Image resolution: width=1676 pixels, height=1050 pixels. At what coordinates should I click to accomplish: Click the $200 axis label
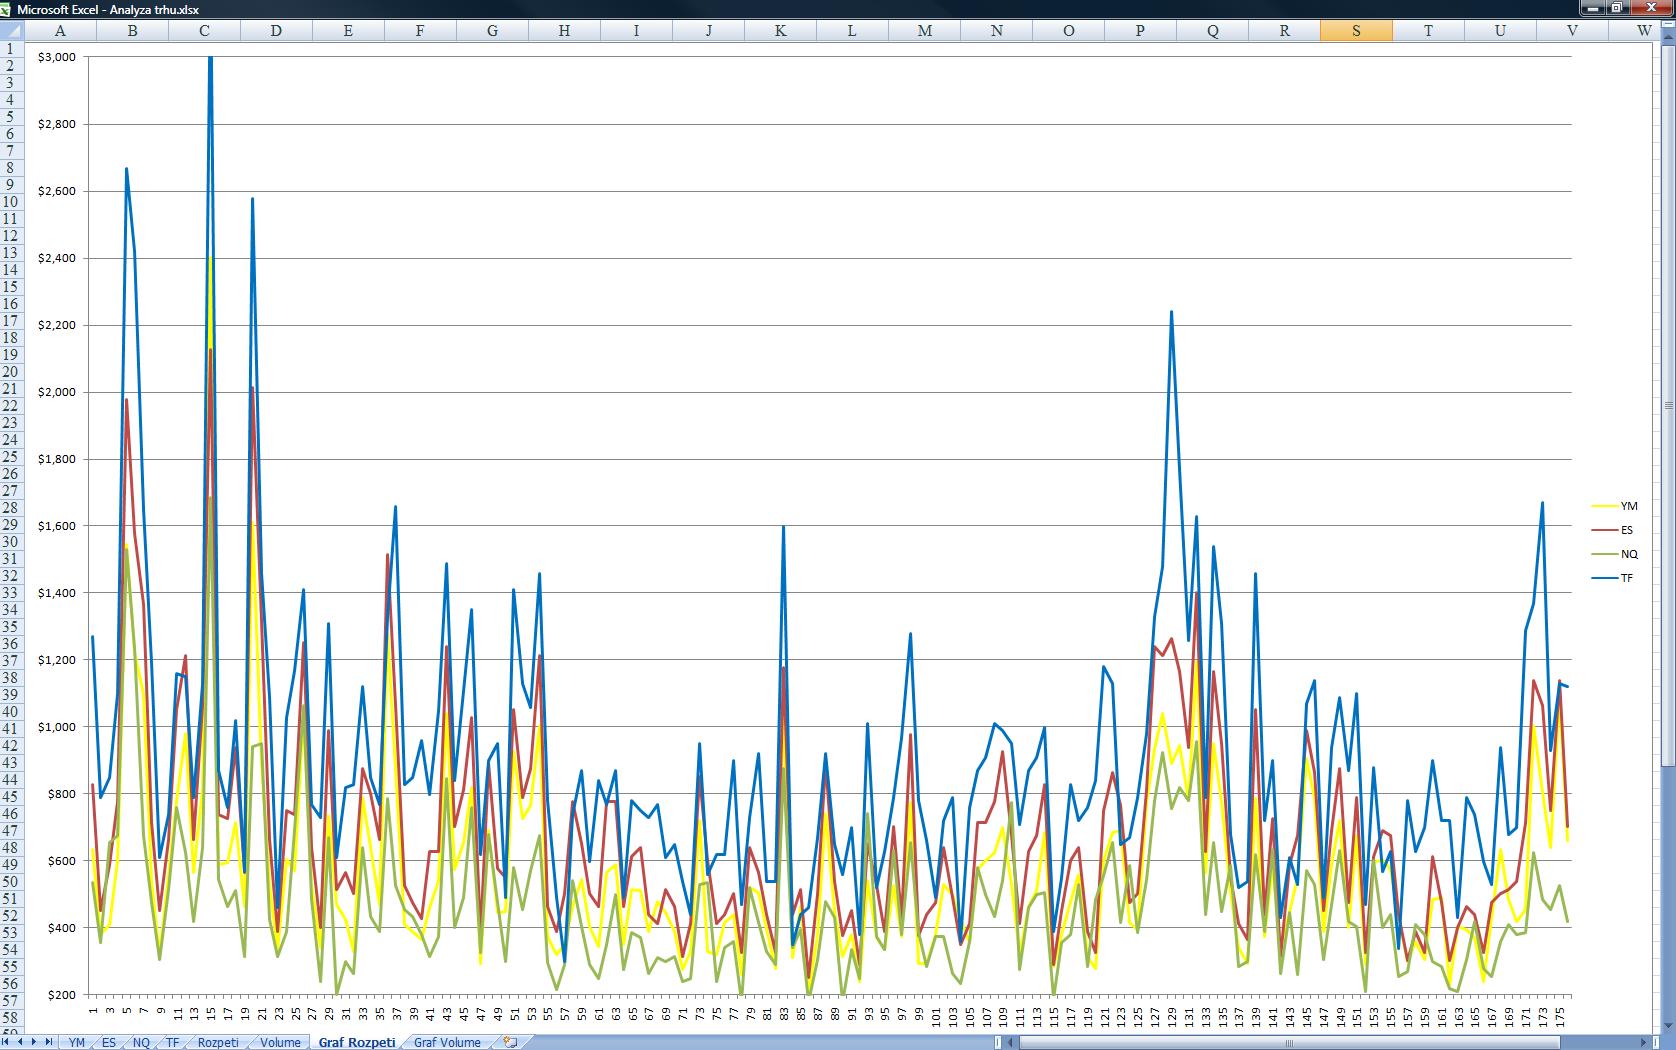(60, 995)
